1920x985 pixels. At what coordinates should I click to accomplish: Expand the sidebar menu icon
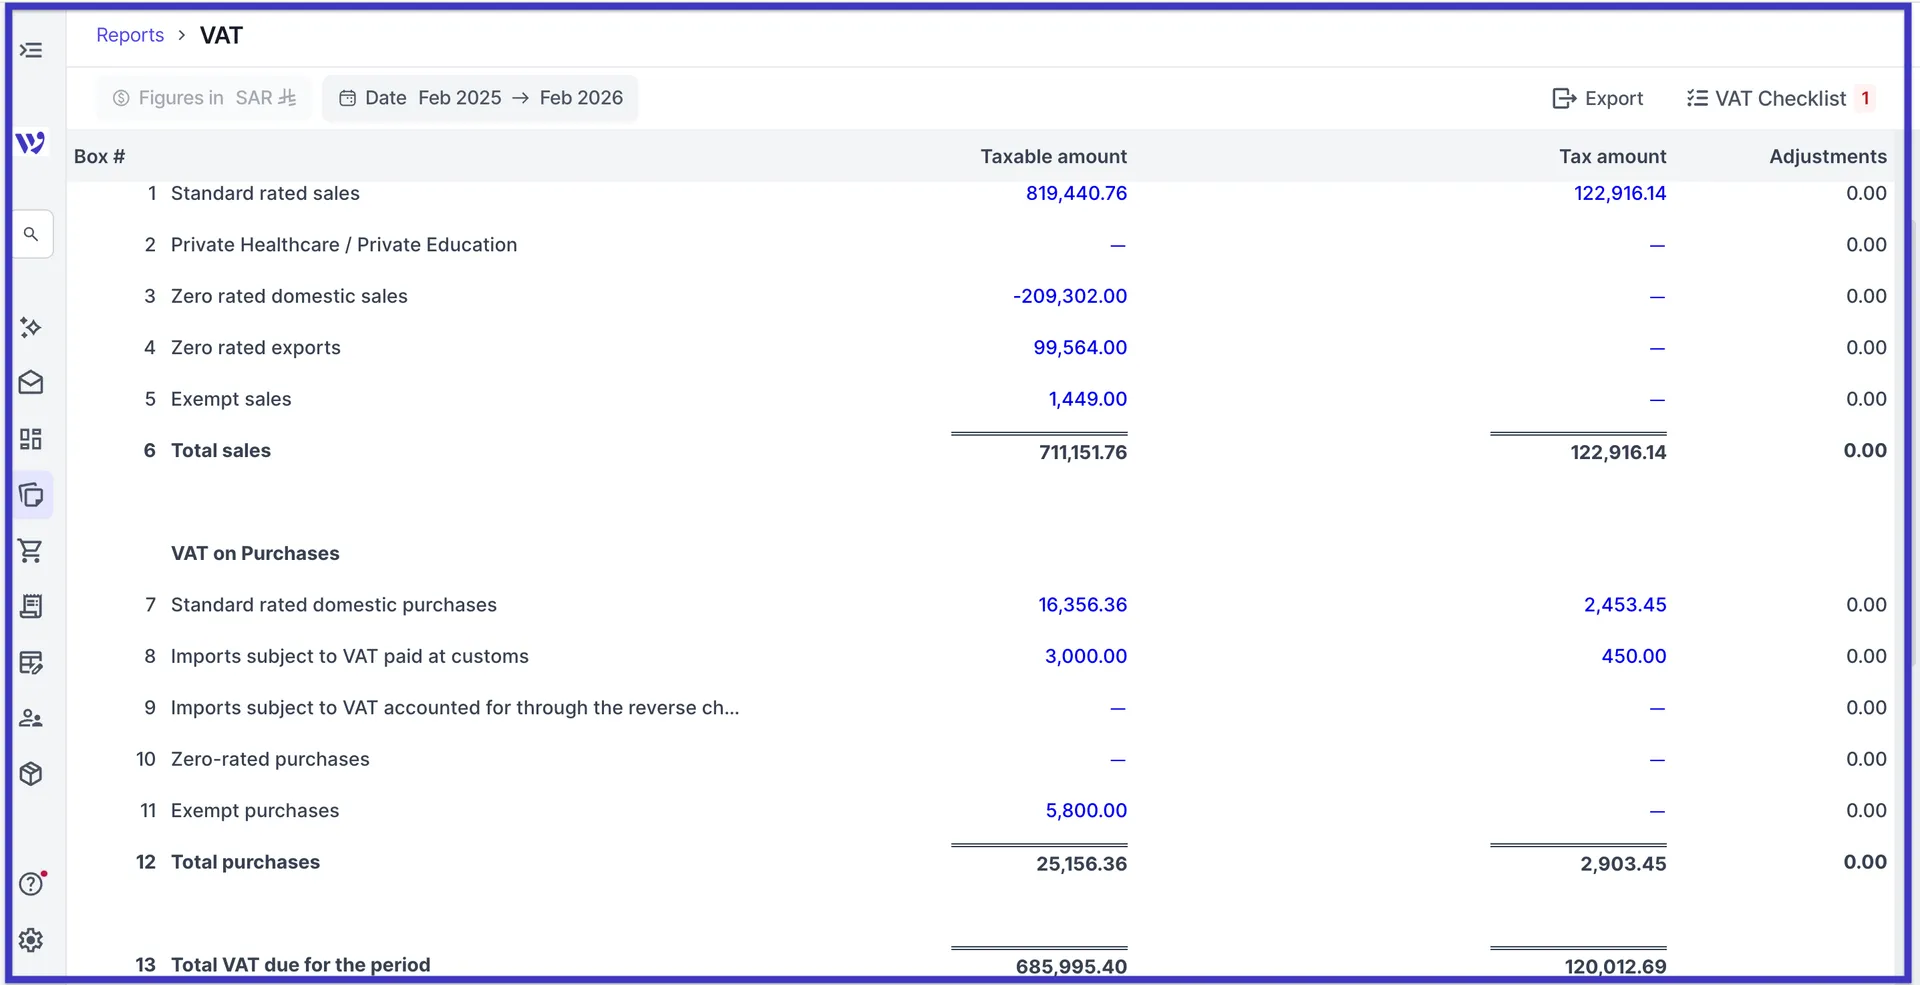[31, 50]
